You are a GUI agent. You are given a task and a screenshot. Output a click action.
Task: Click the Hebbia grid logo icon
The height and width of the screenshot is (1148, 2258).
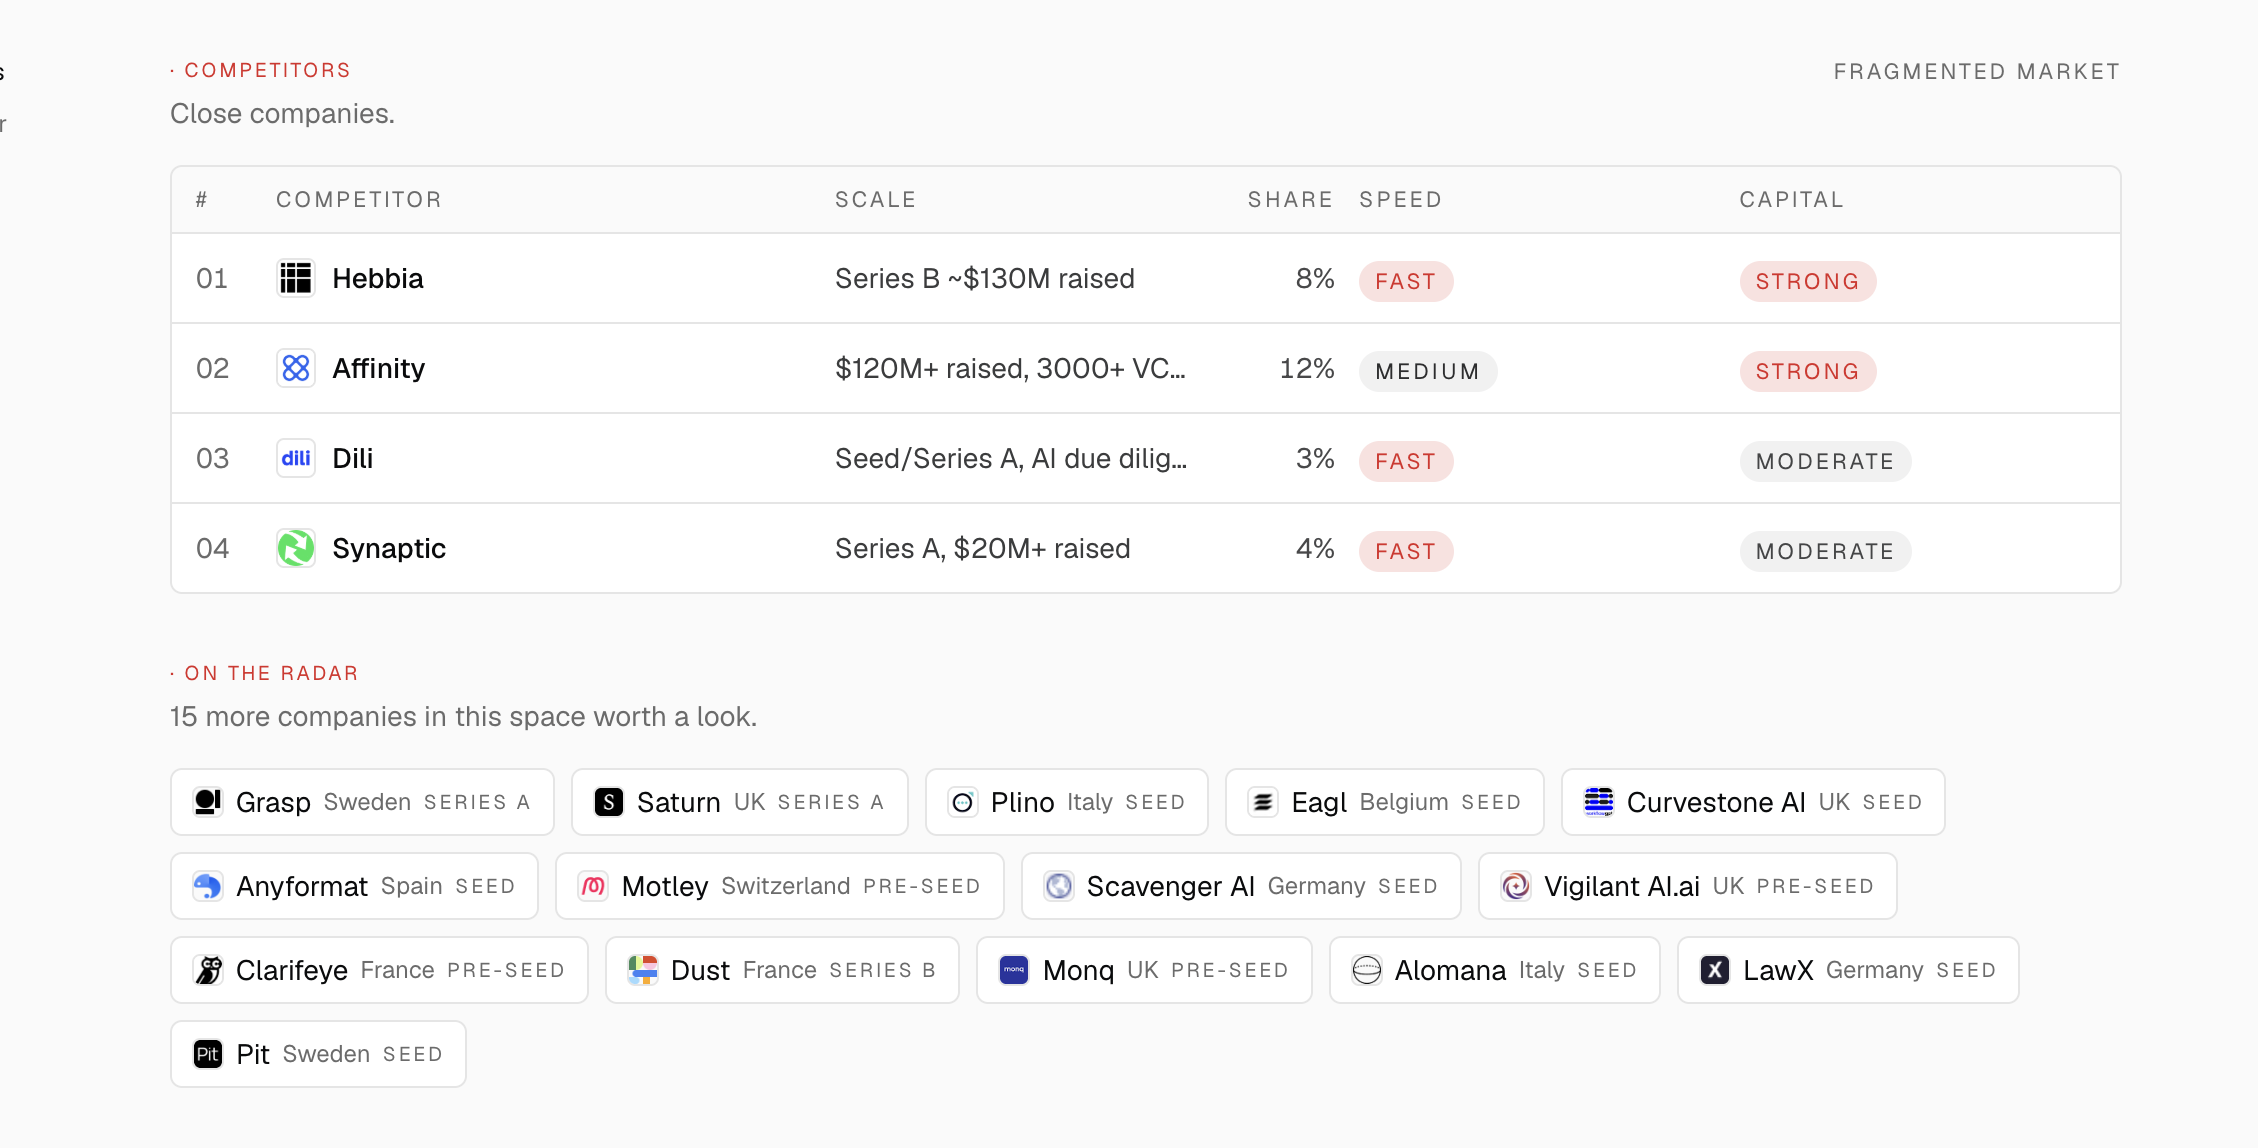(x=296, y=278)
